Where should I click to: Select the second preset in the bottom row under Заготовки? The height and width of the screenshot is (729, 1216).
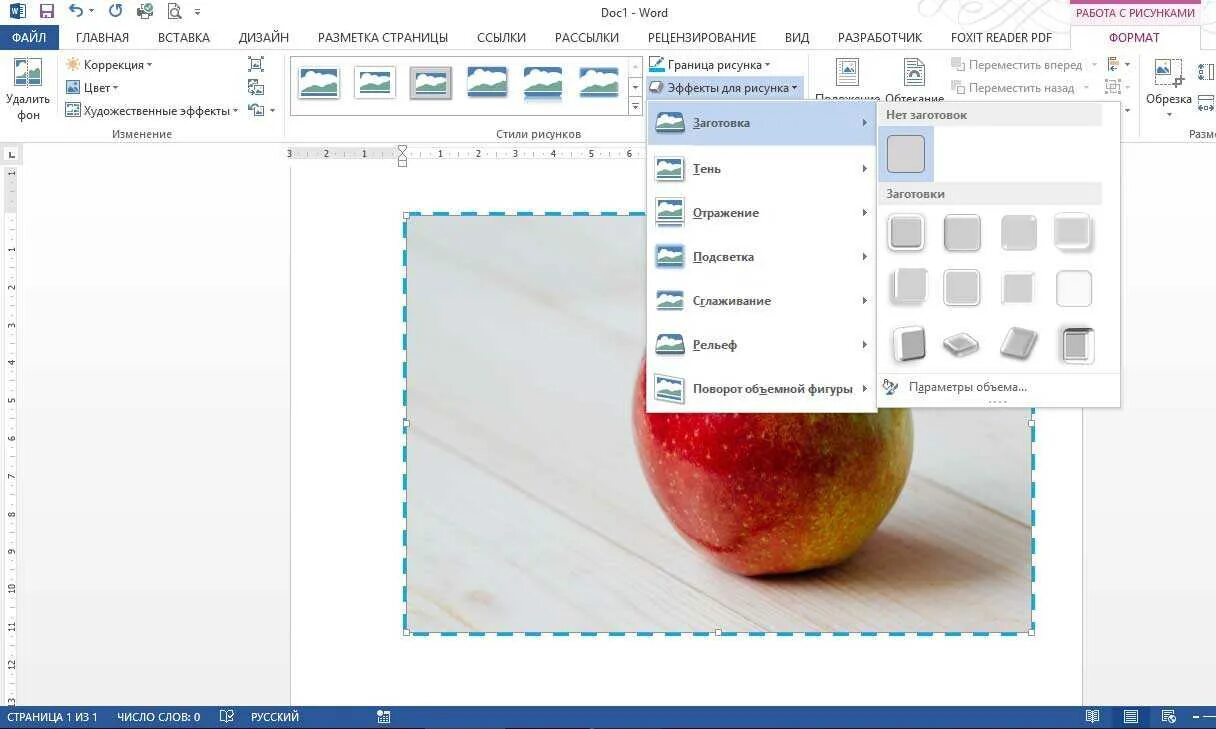pyautogui.click(x=962, y=345)
